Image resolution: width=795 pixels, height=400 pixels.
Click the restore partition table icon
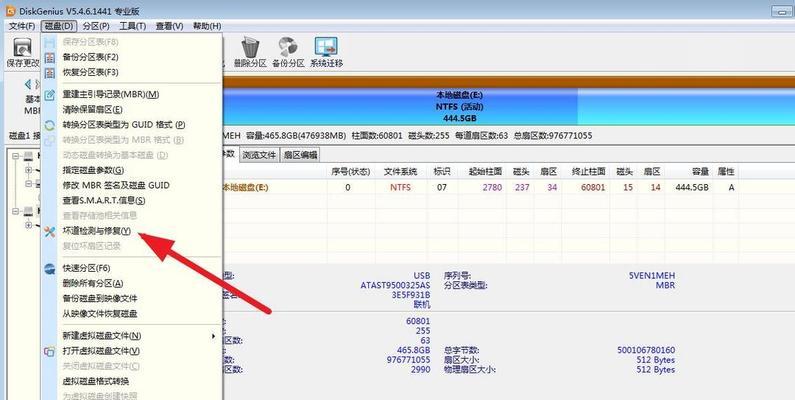50,73
